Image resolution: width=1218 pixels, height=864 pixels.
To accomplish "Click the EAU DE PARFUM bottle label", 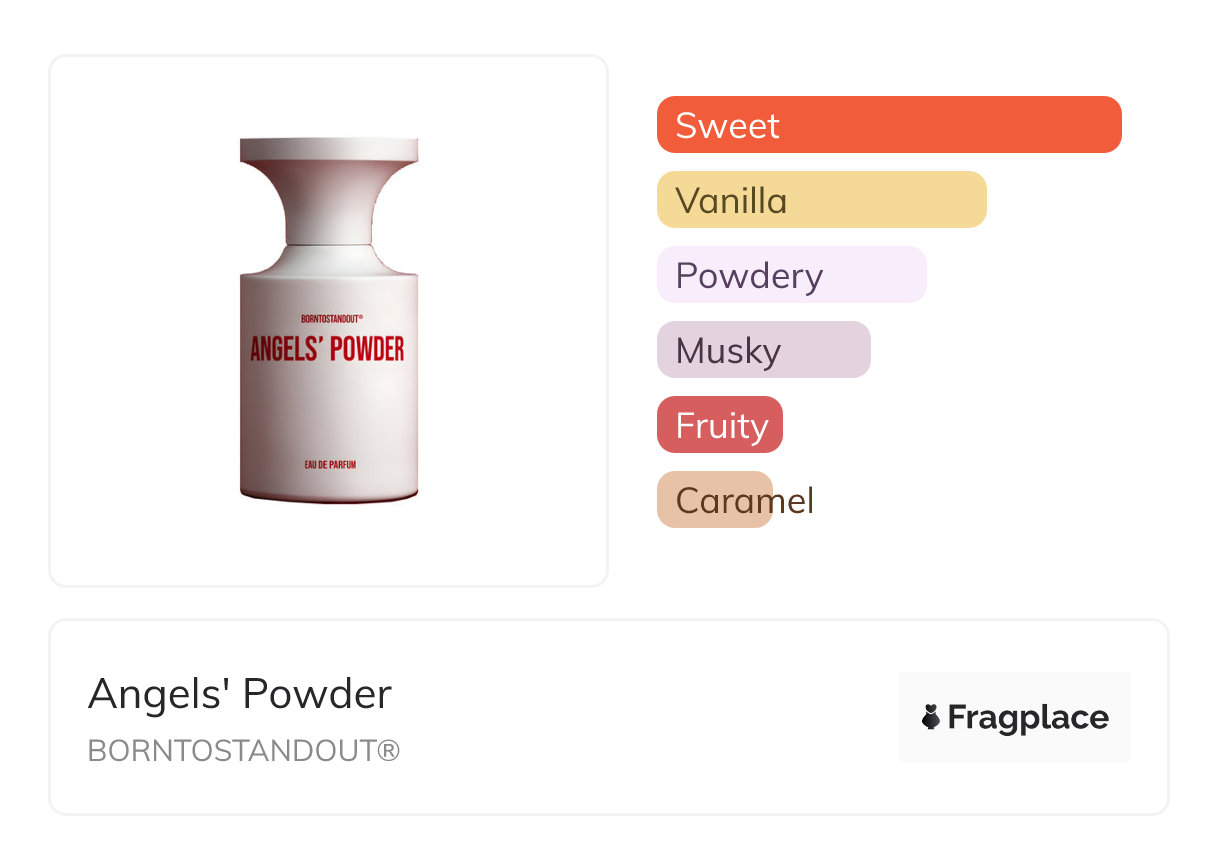I will [330, 465].
